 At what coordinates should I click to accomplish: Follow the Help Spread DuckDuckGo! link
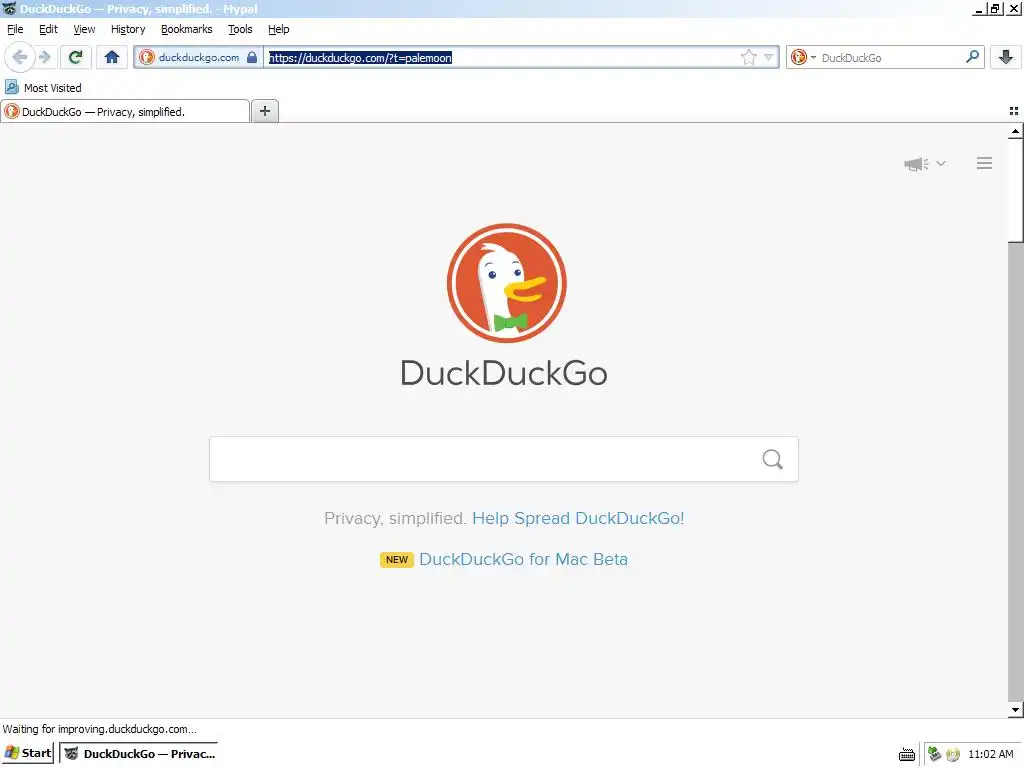[578, 519]
